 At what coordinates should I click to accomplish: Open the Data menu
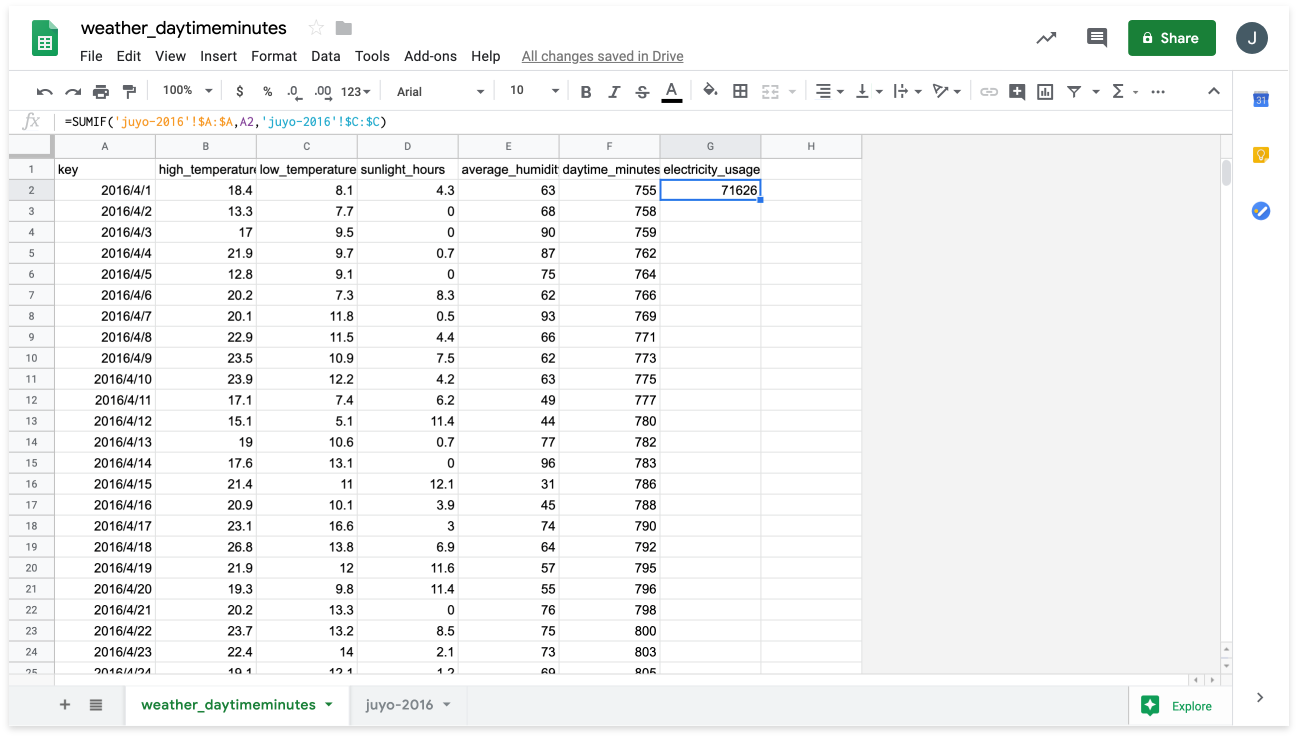click(326, 56)
